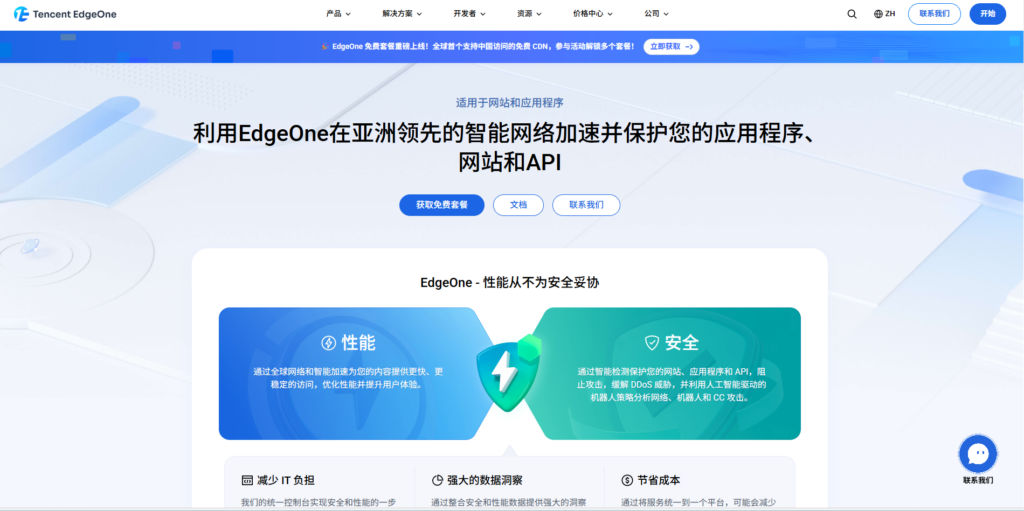Open the search magnifier icon
This screenshot has width=1024, height=511.
click(x=852, y=14)
